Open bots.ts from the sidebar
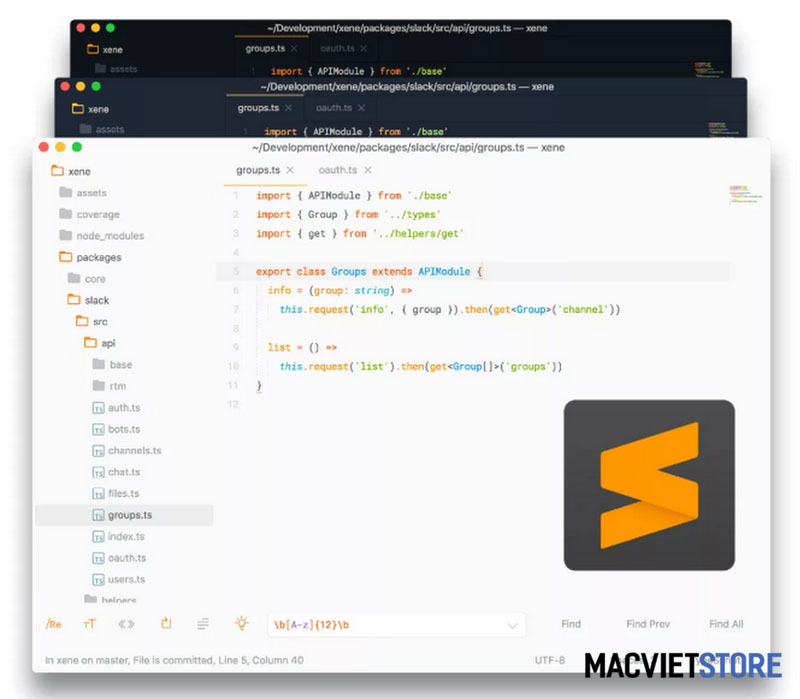The height and width of the screenshot is (699, 800). click(116, 429)
